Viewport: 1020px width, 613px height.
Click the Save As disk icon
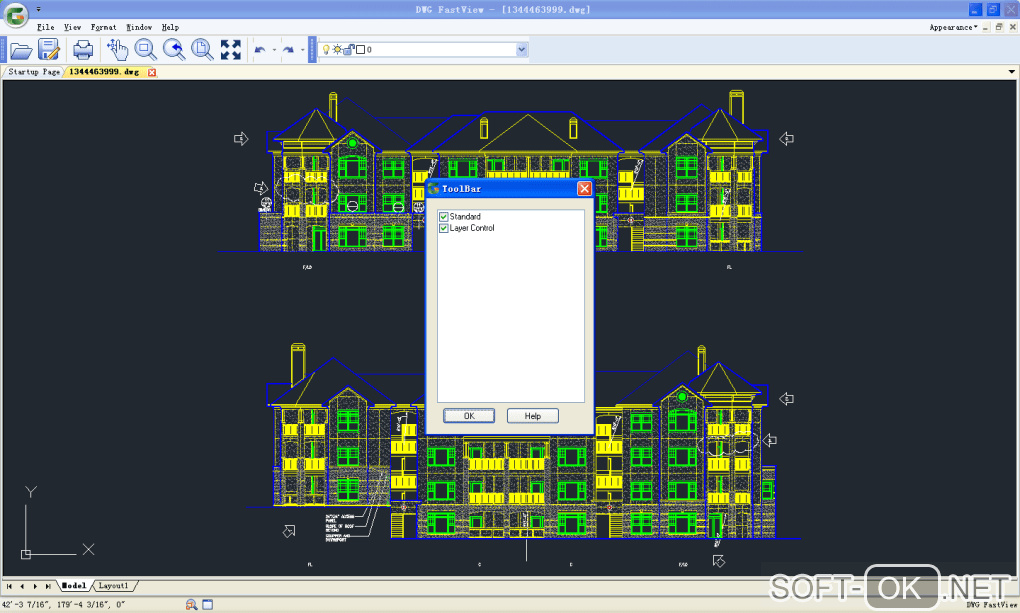pyautogui.click(x=49, y=50)
